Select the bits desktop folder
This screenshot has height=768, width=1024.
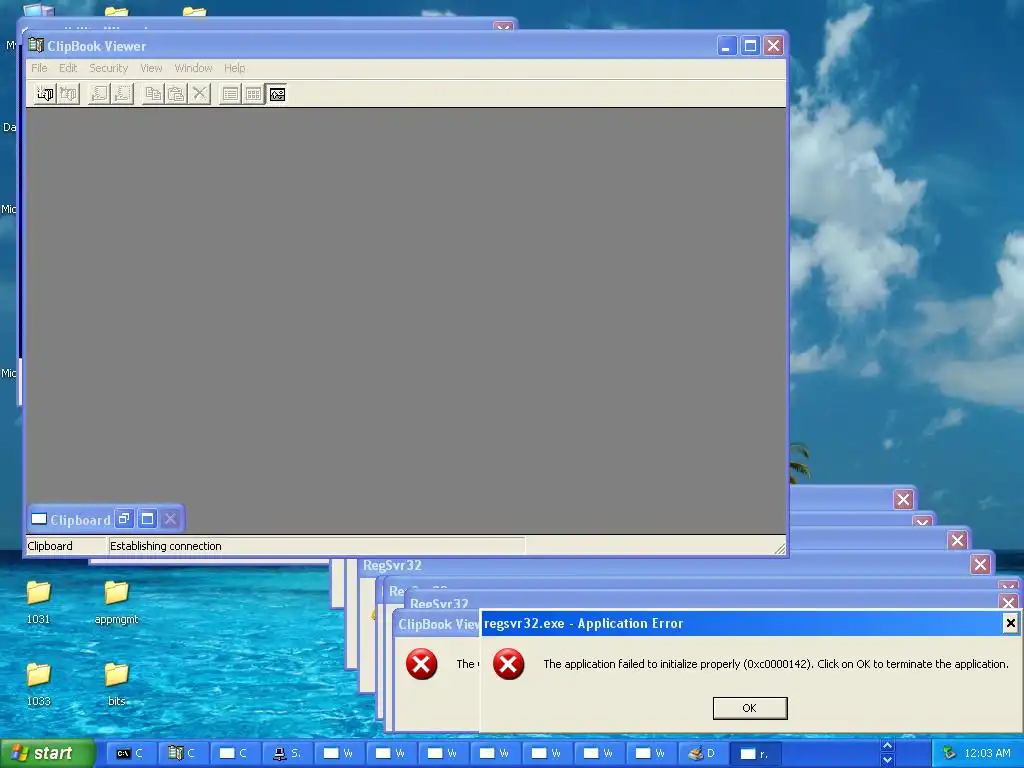pyautogui.click(x=116, y=684)
